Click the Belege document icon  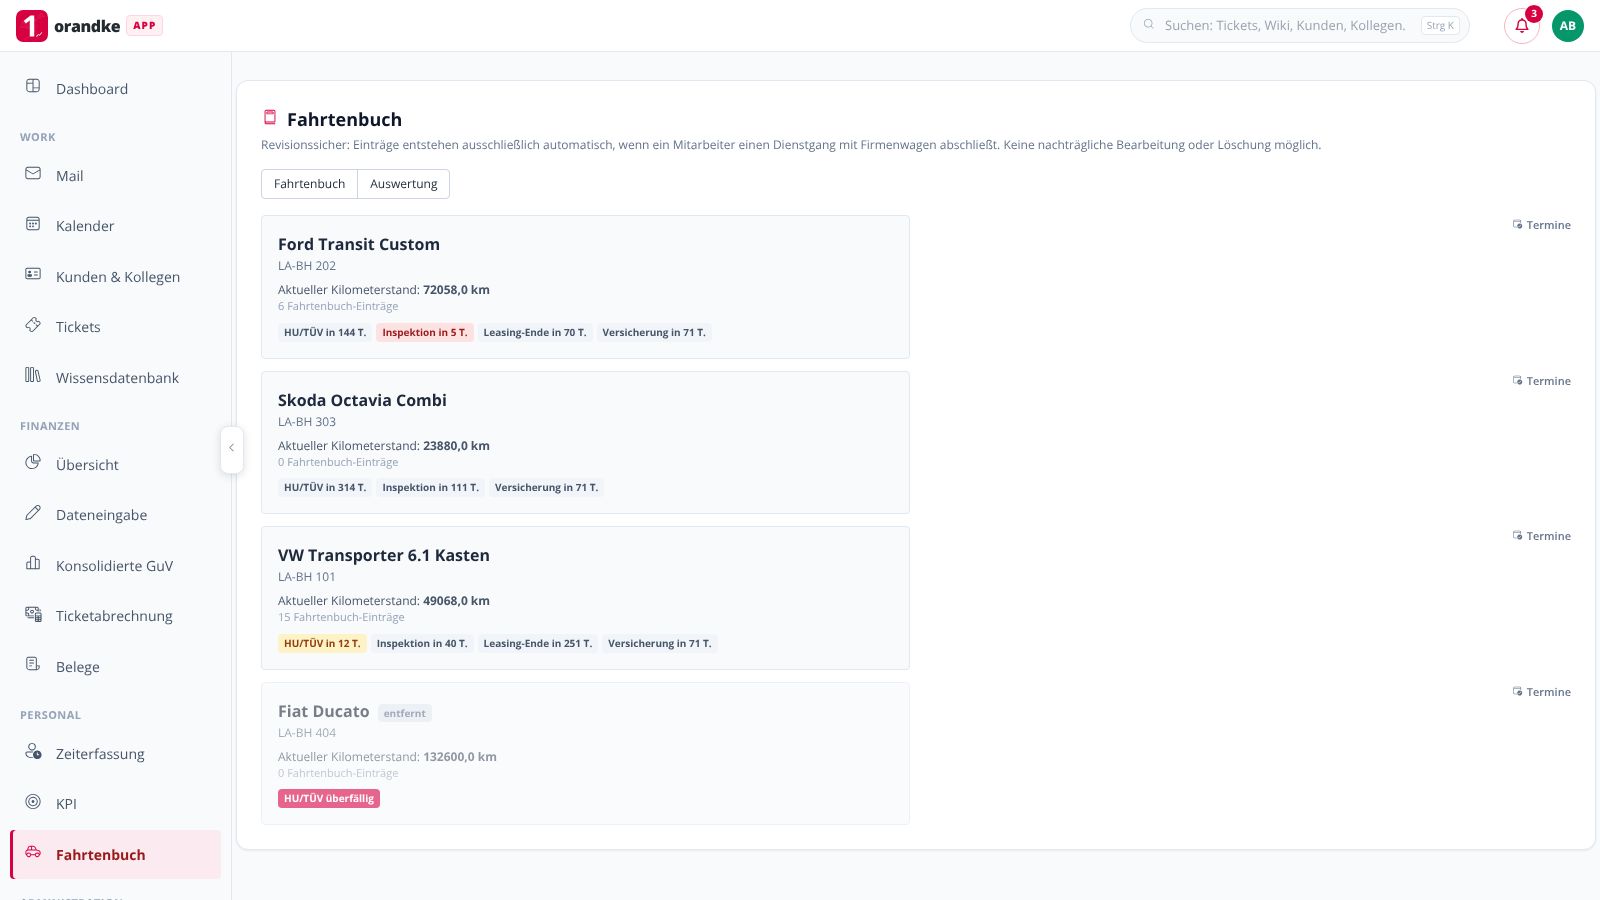[33, 664]
